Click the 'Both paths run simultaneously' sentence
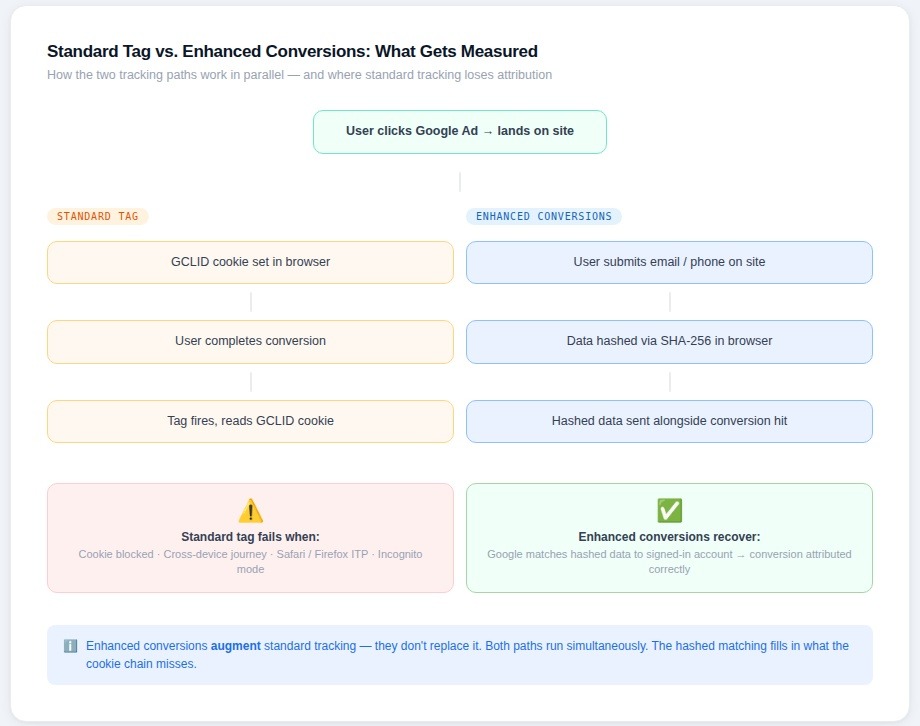The image size is (920, 726). tap(566, 646)
